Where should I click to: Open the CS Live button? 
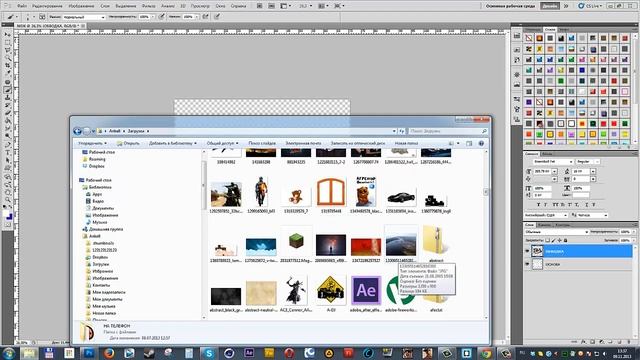[590, 6]
